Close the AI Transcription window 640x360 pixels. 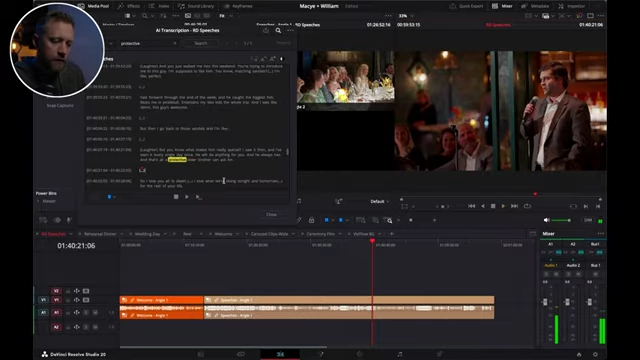click(271, 214)
